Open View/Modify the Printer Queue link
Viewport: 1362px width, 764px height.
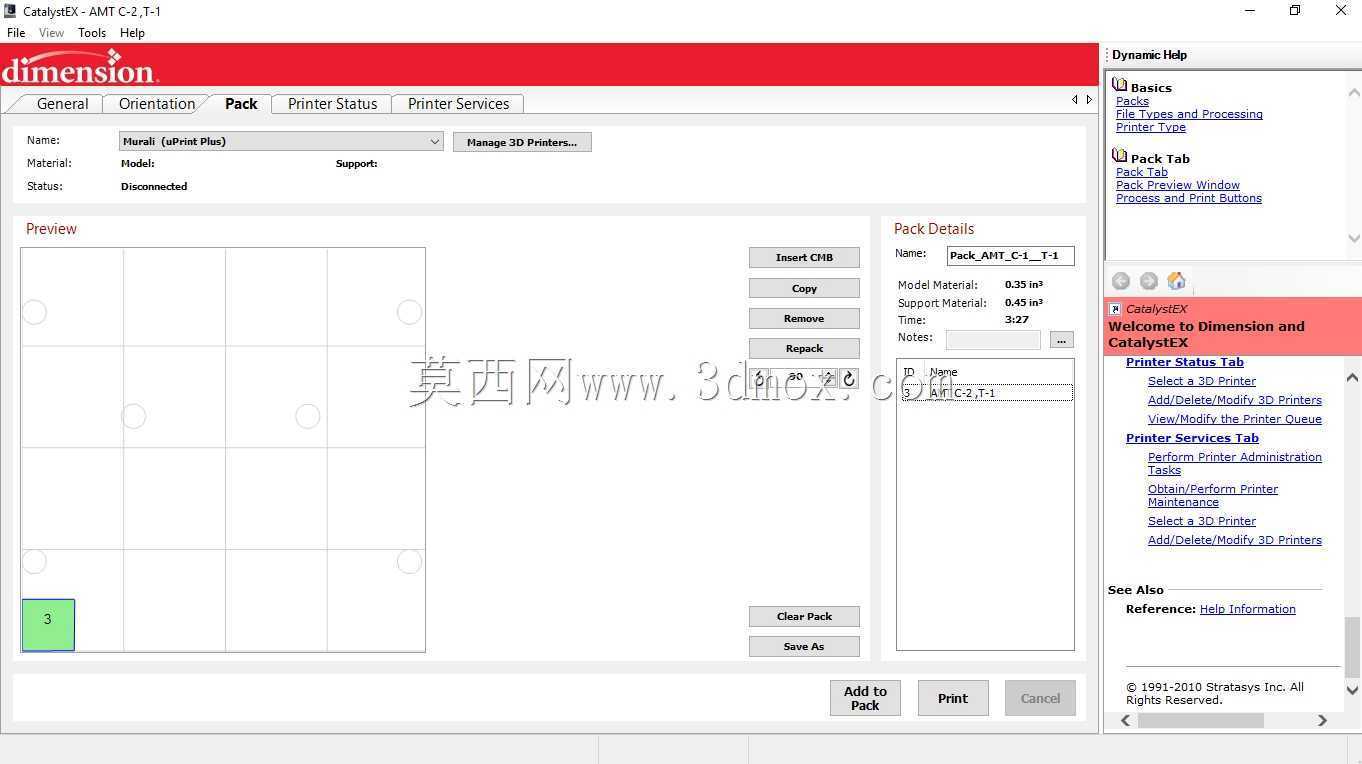click(x=1235, y=419)
